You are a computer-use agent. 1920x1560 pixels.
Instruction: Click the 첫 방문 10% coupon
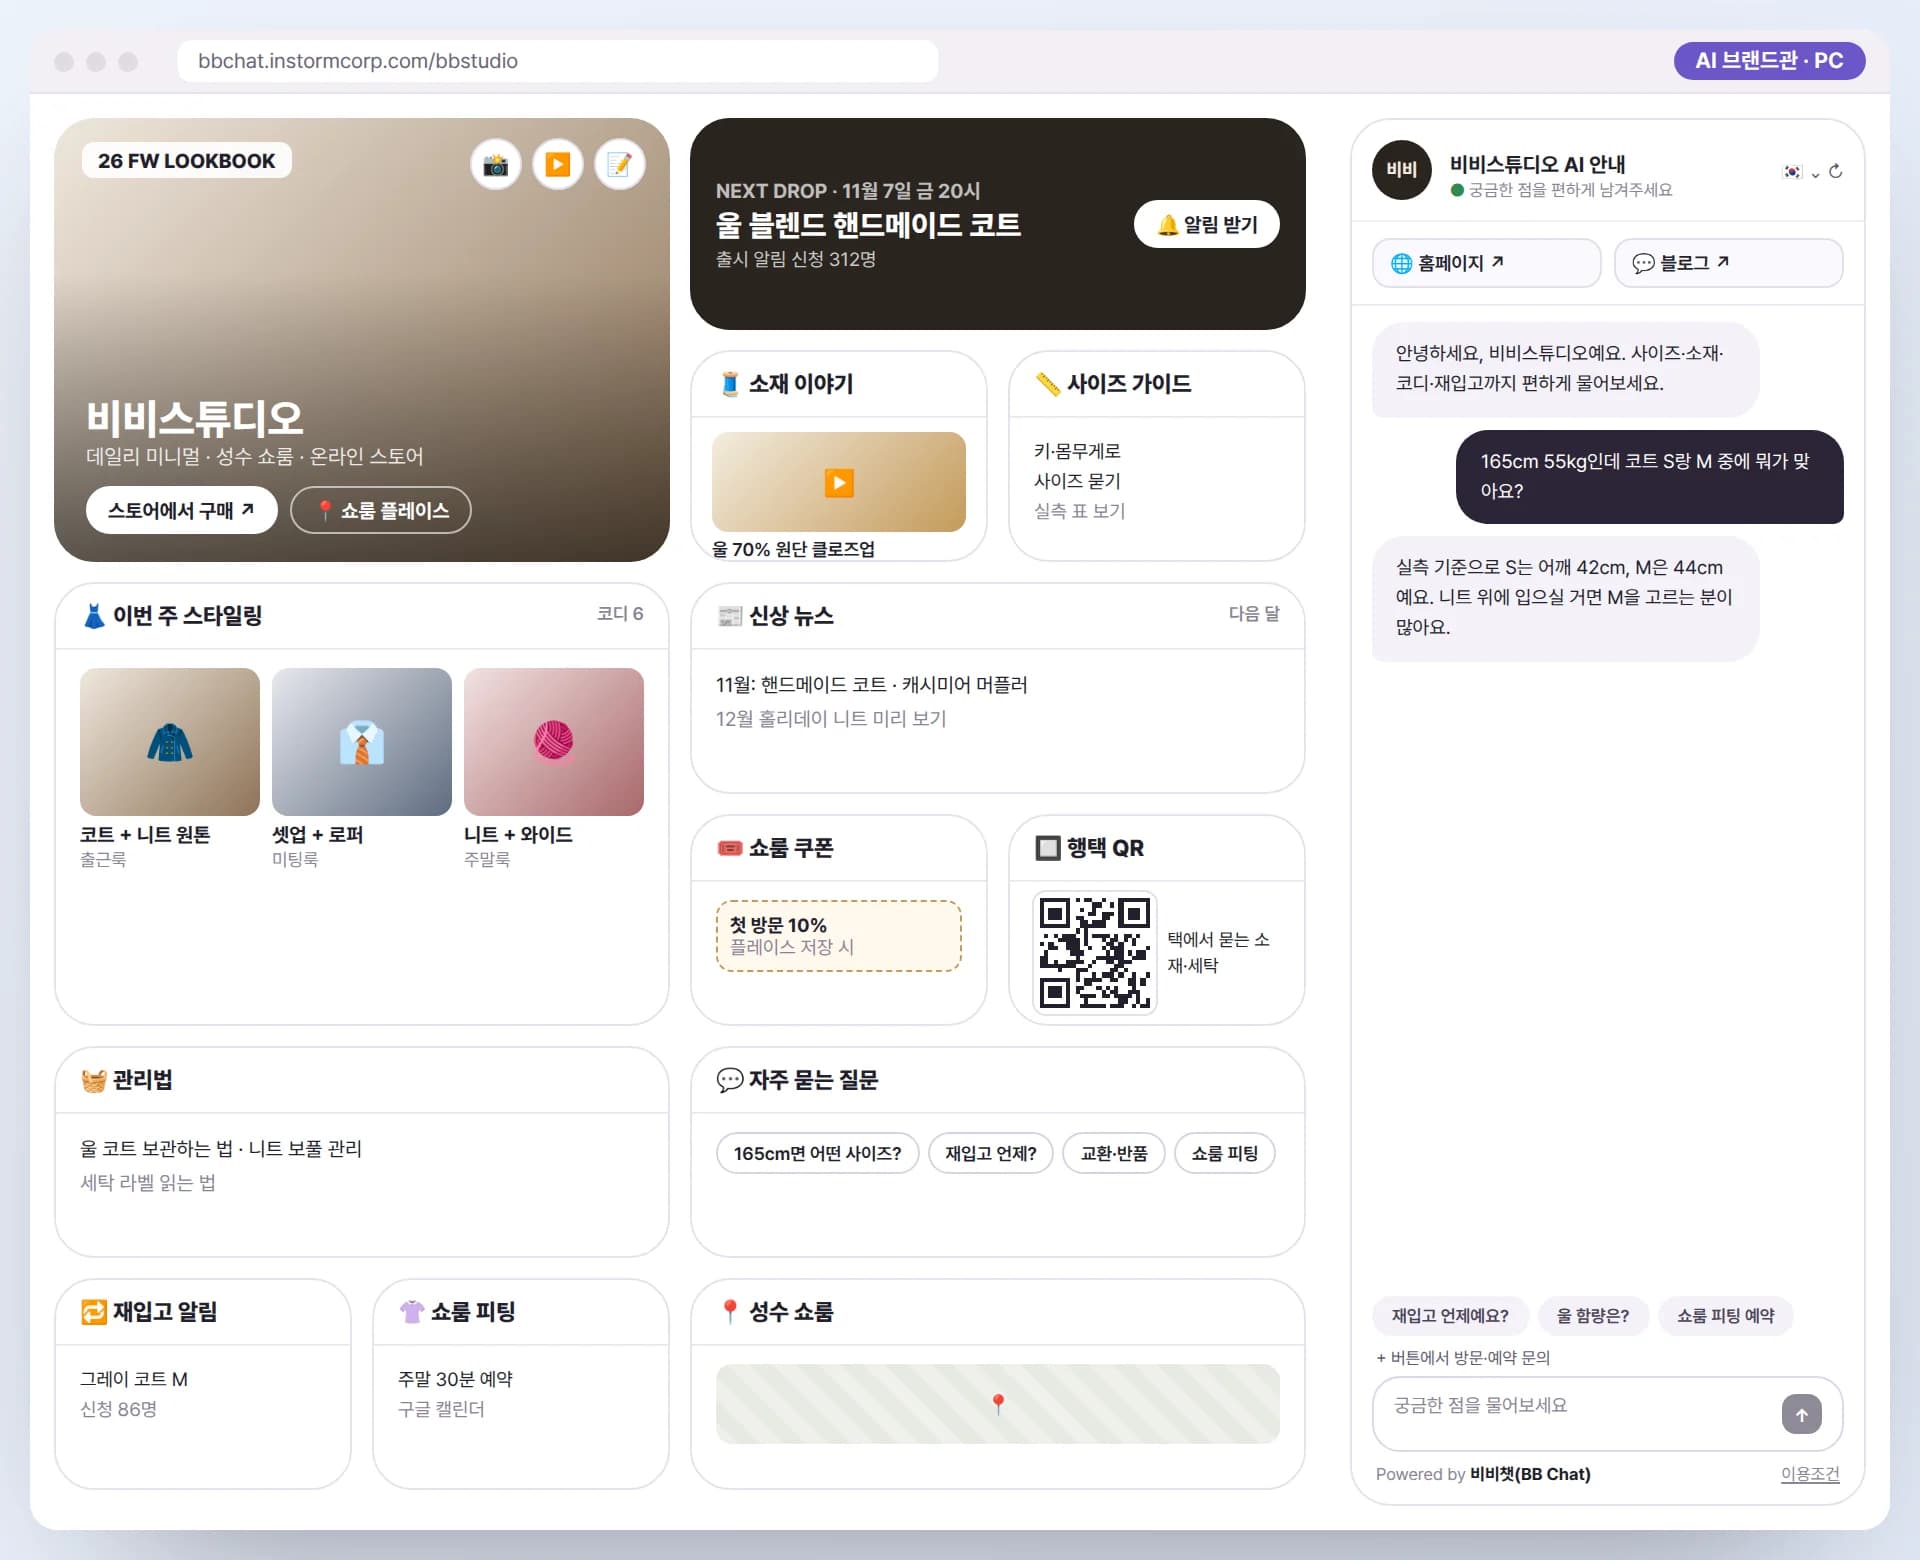pyautogui.click(x=838, y=936)
